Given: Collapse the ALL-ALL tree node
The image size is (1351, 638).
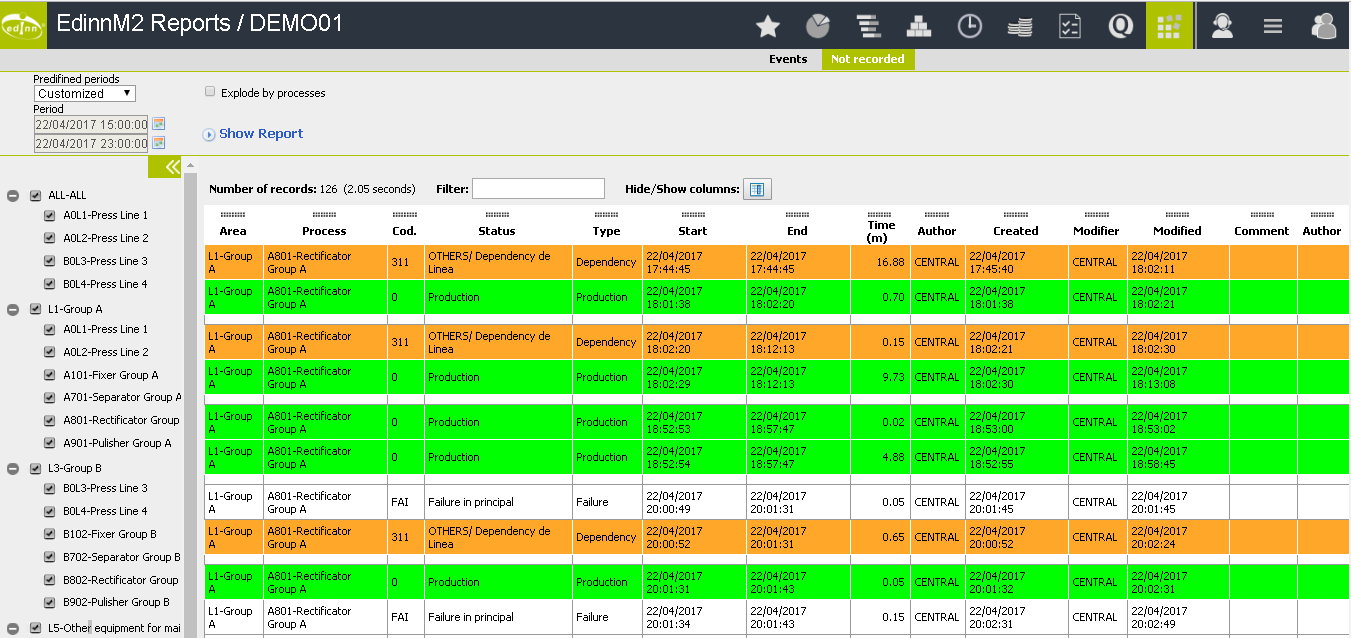Looking at the screenshot, I should coord(14,196).
